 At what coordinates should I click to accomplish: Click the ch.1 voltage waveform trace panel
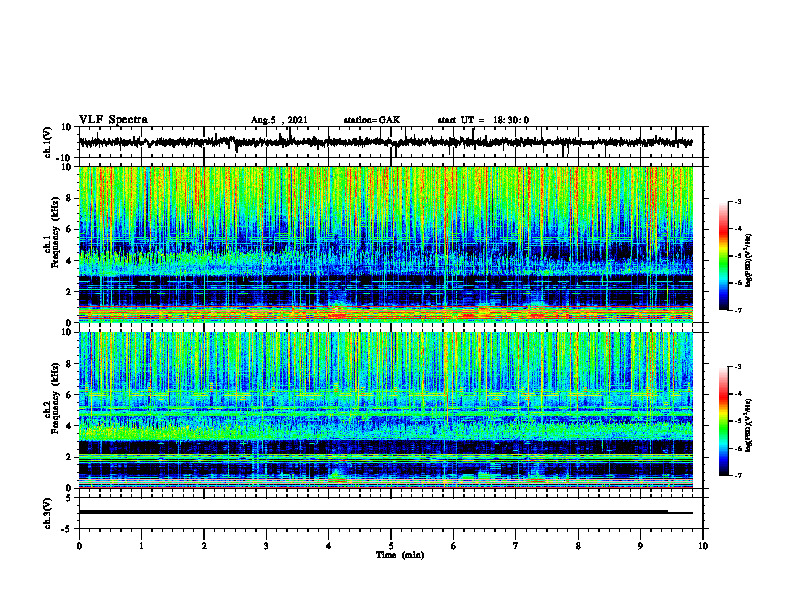click(x=391, y=142)
